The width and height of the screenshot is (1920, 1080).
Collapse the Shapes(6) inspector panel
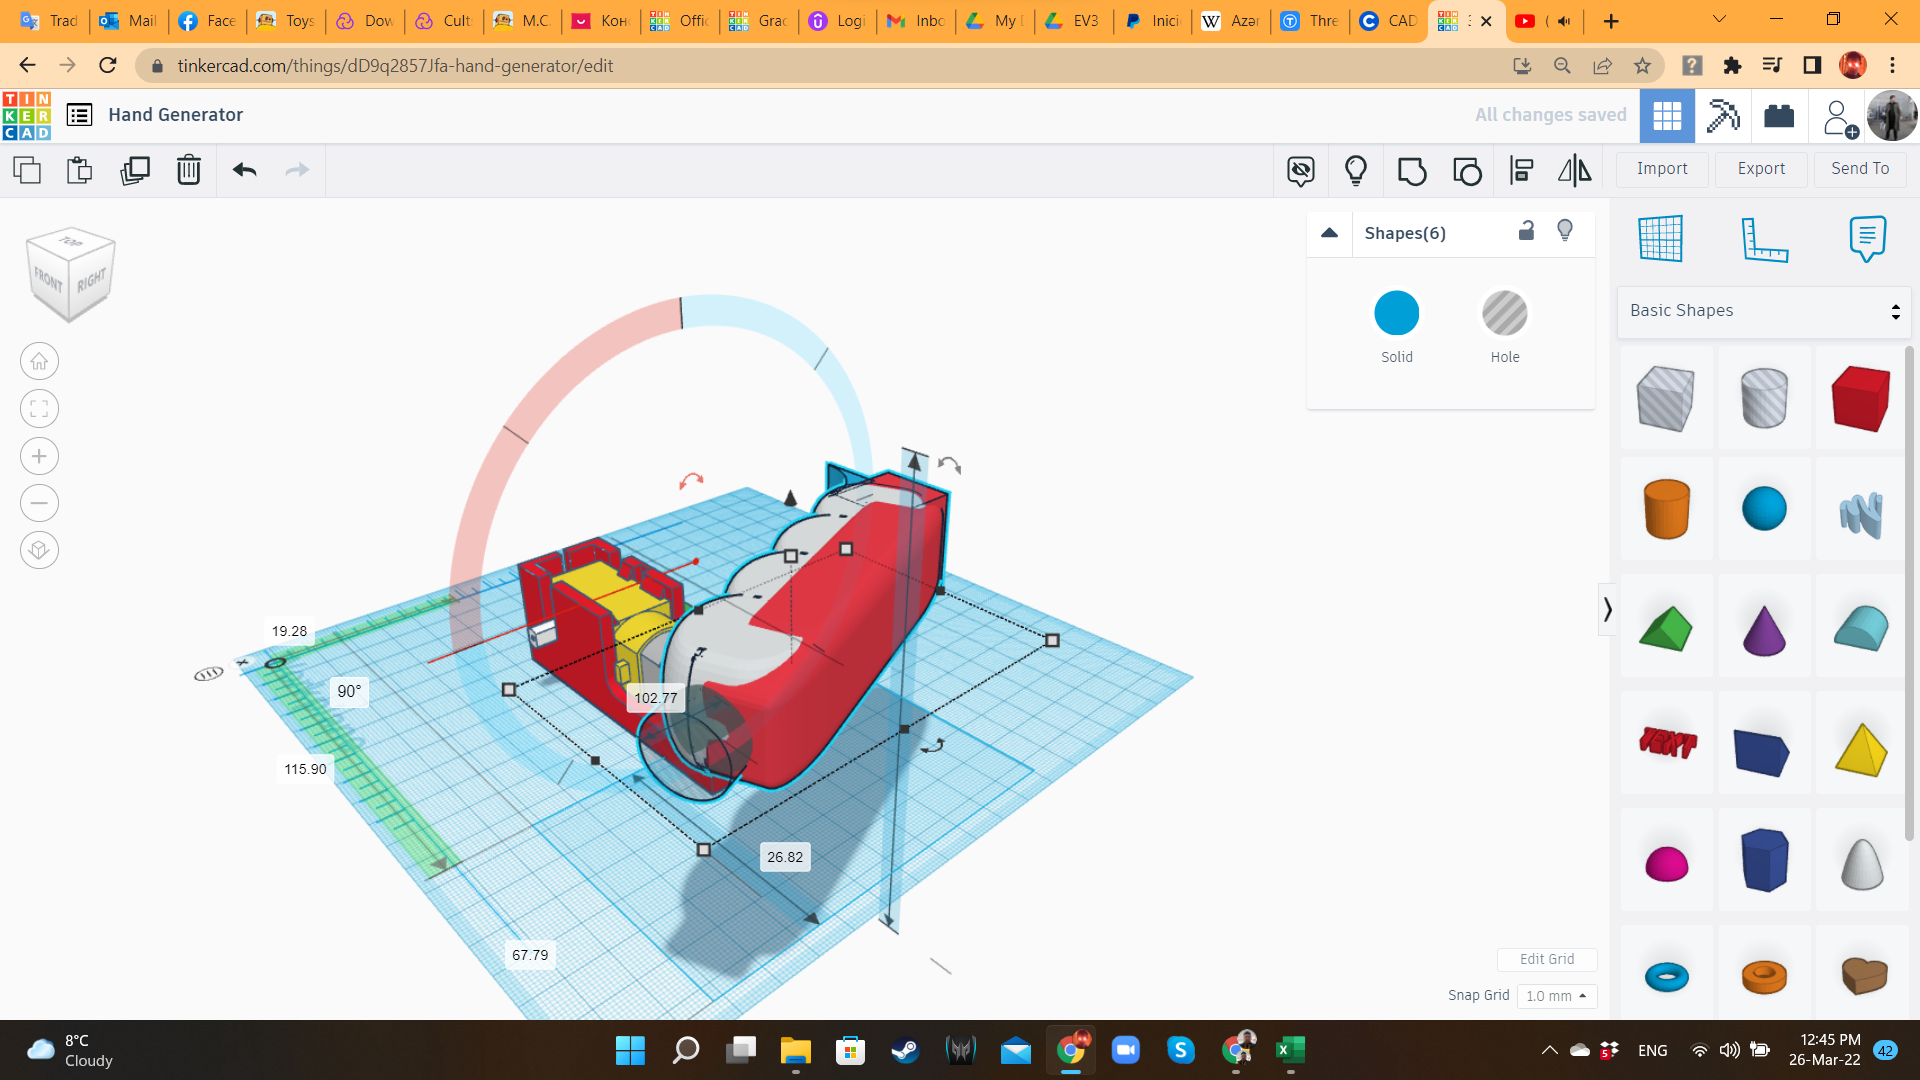(1330, 233)
